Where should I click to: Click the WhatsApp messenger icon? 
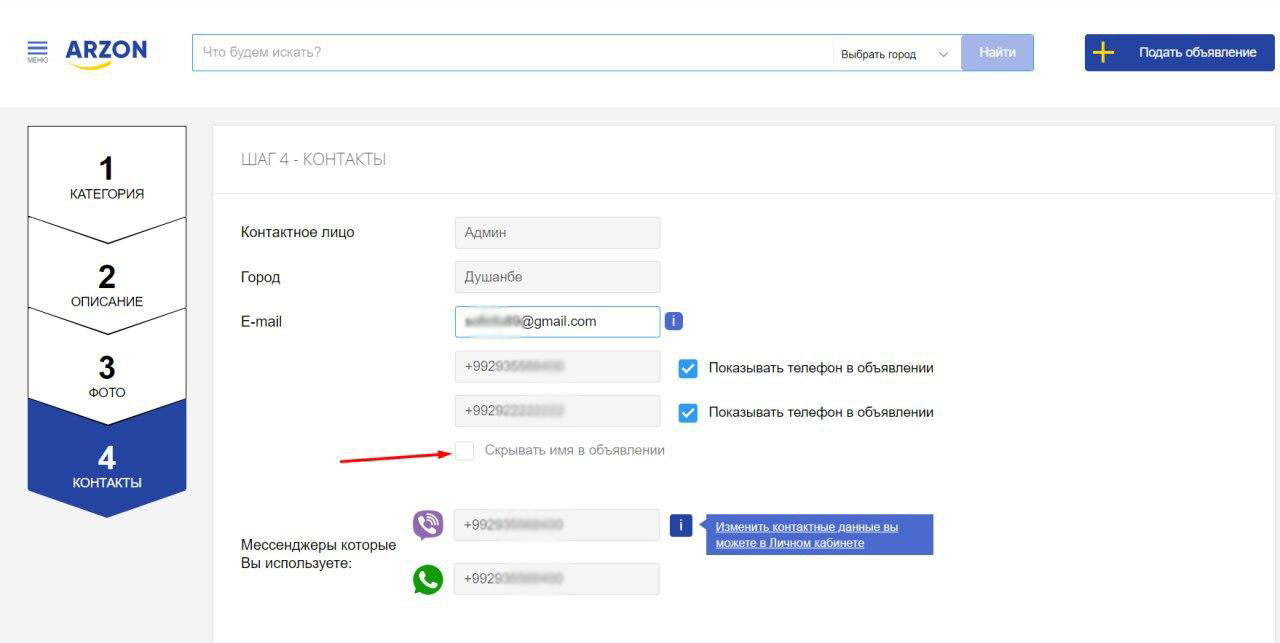point(428,579)
